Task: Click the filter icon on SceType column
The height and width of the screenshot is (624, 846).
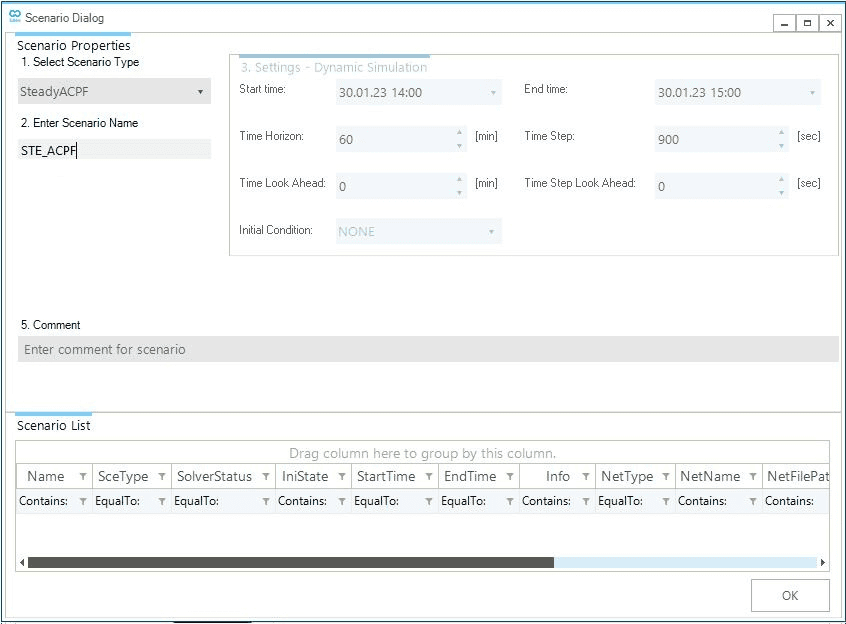Action: coord(162,477)
